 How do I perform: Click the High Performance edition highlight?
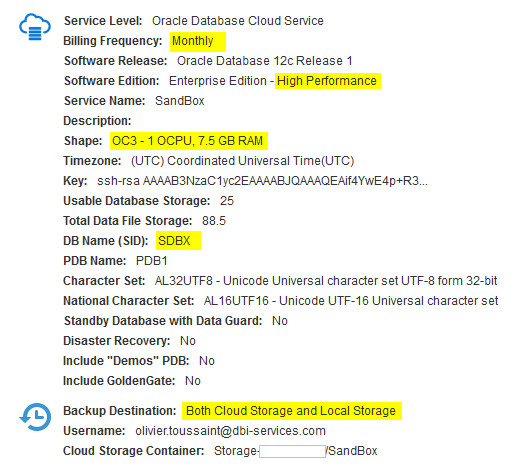coord(327,81)
